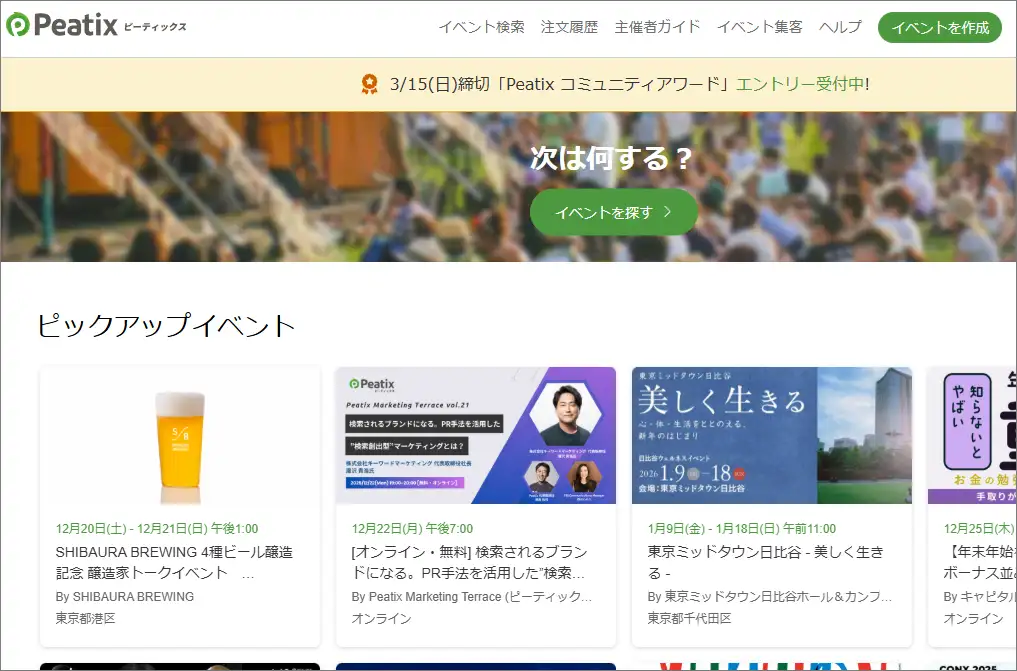Click organizer By SHIBAURA BREWING
Image resolution: width=1017 pixels, height=671 pixels.
click(125, 596)
